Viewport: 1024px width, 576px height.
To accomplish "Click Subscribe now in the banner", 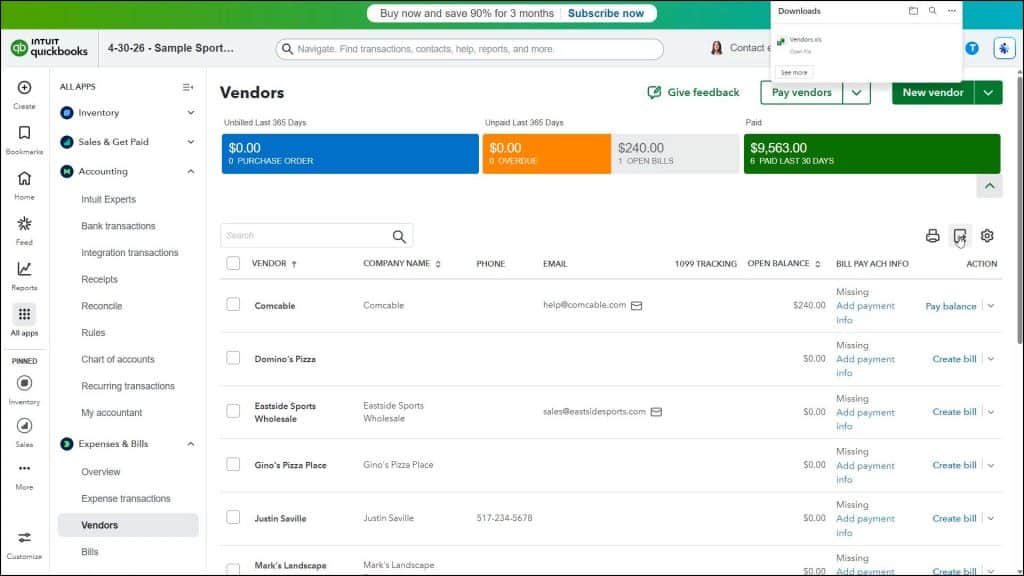I will click(x=605, y=13).
